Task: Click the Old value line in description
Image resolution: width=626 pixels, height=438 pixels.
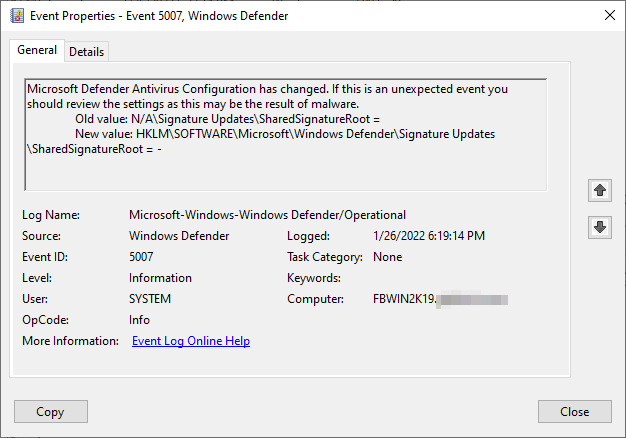Action: 228,119
